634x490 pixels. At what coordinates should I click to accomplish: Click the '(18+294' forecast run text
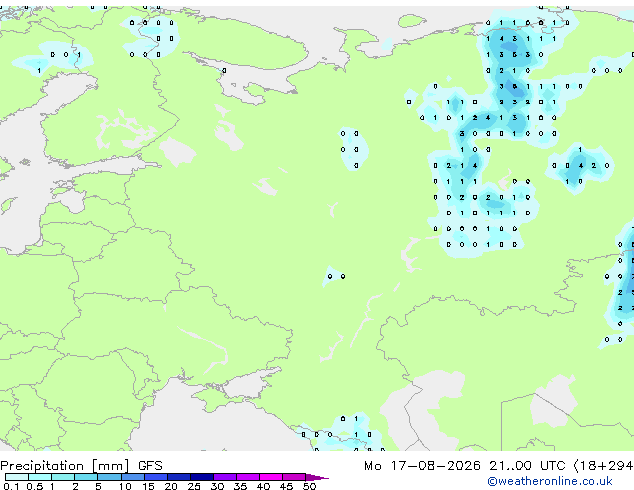(x=603, y=466)
